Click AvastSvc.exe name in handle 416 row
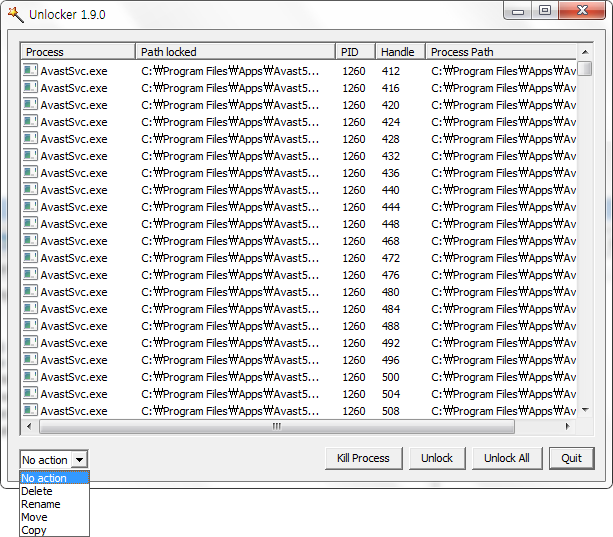This screenshot has width=613, height=537. click(x=74, y=88)
